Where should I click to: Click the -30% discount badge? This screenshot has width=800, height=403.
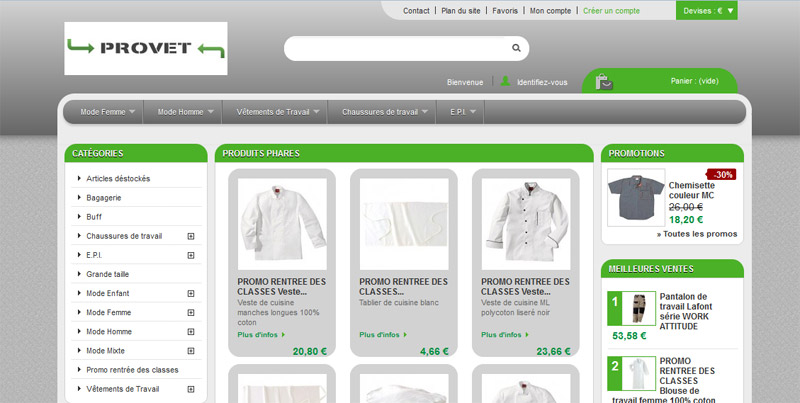pyautogui.click(x=721, y=174)
